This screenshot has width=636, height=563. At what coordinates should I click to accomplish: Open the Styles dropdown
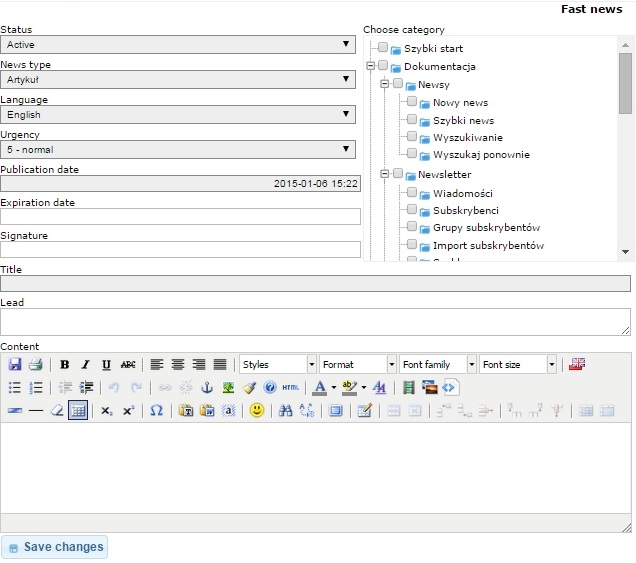point(278,364)
